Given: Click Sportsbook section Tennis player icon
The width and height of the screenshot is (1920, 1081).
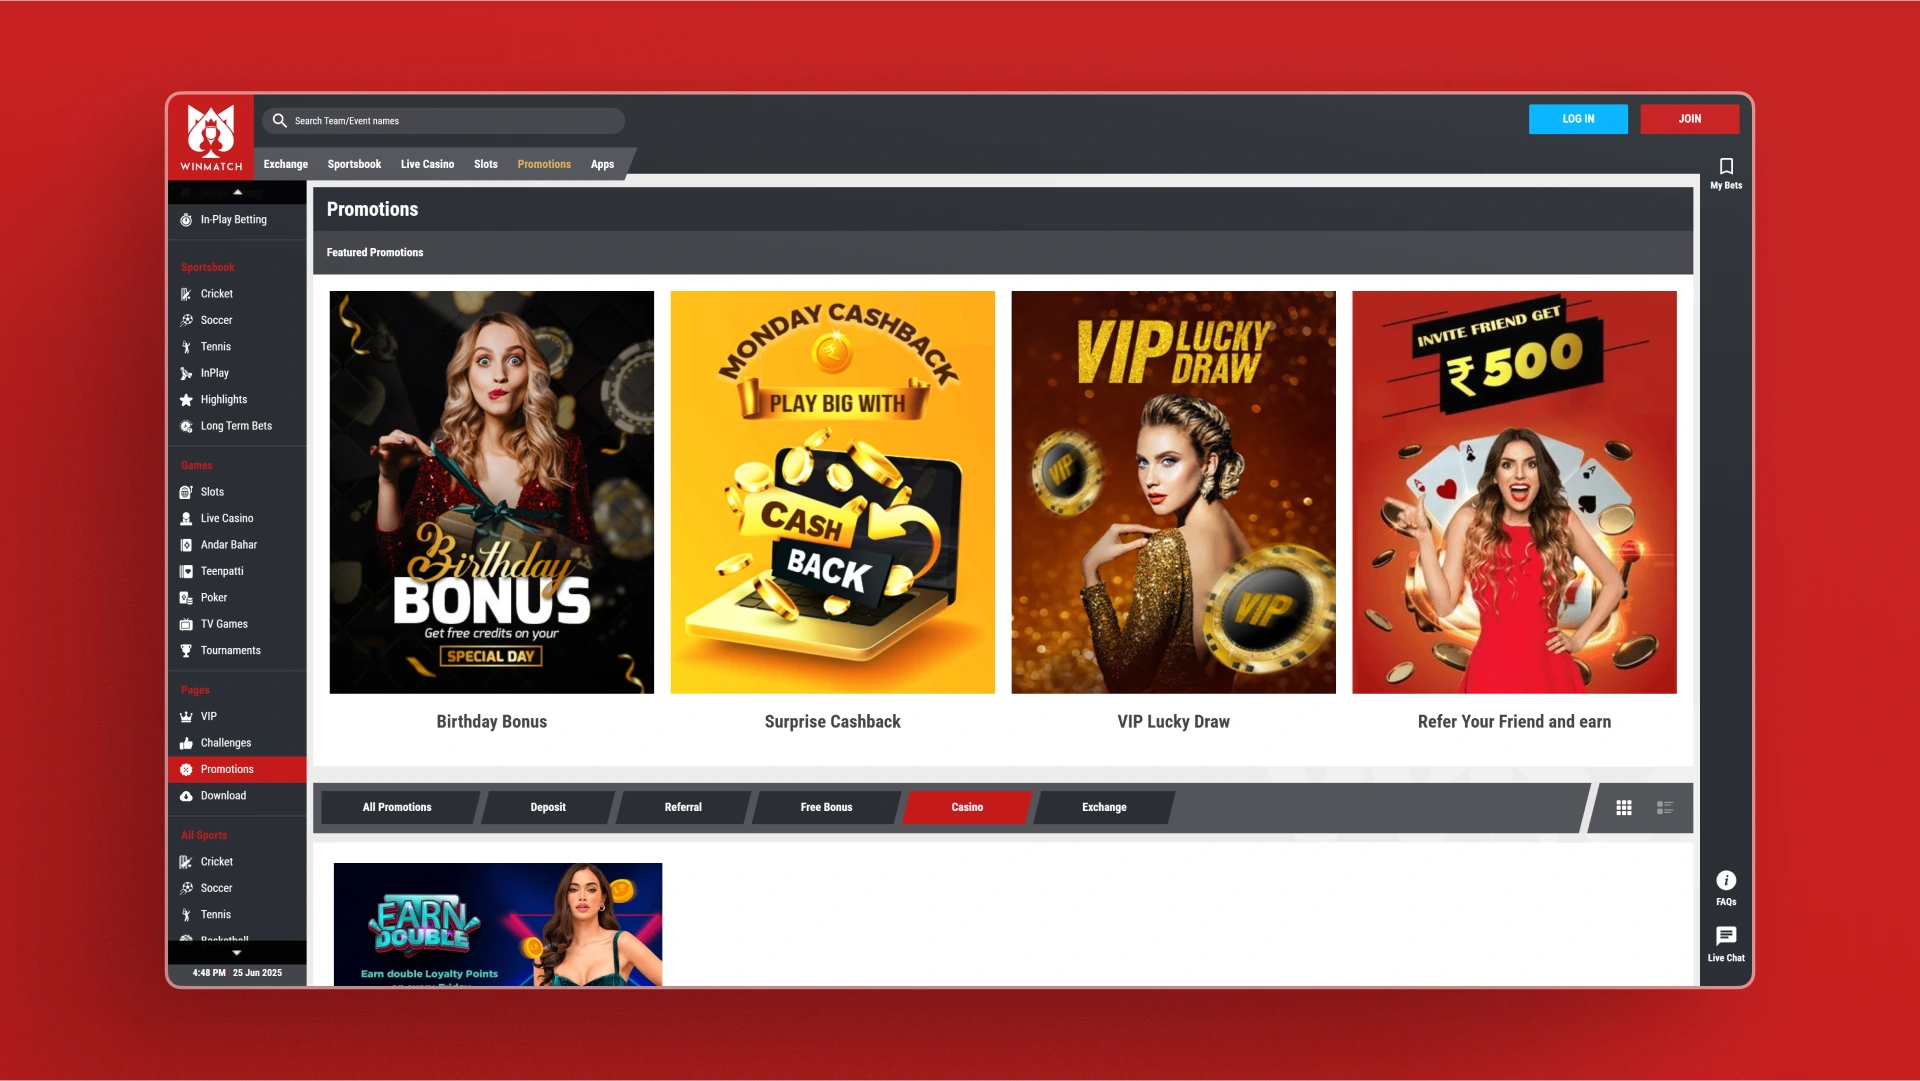Looking at the screenshot, I should pos(186,347).
